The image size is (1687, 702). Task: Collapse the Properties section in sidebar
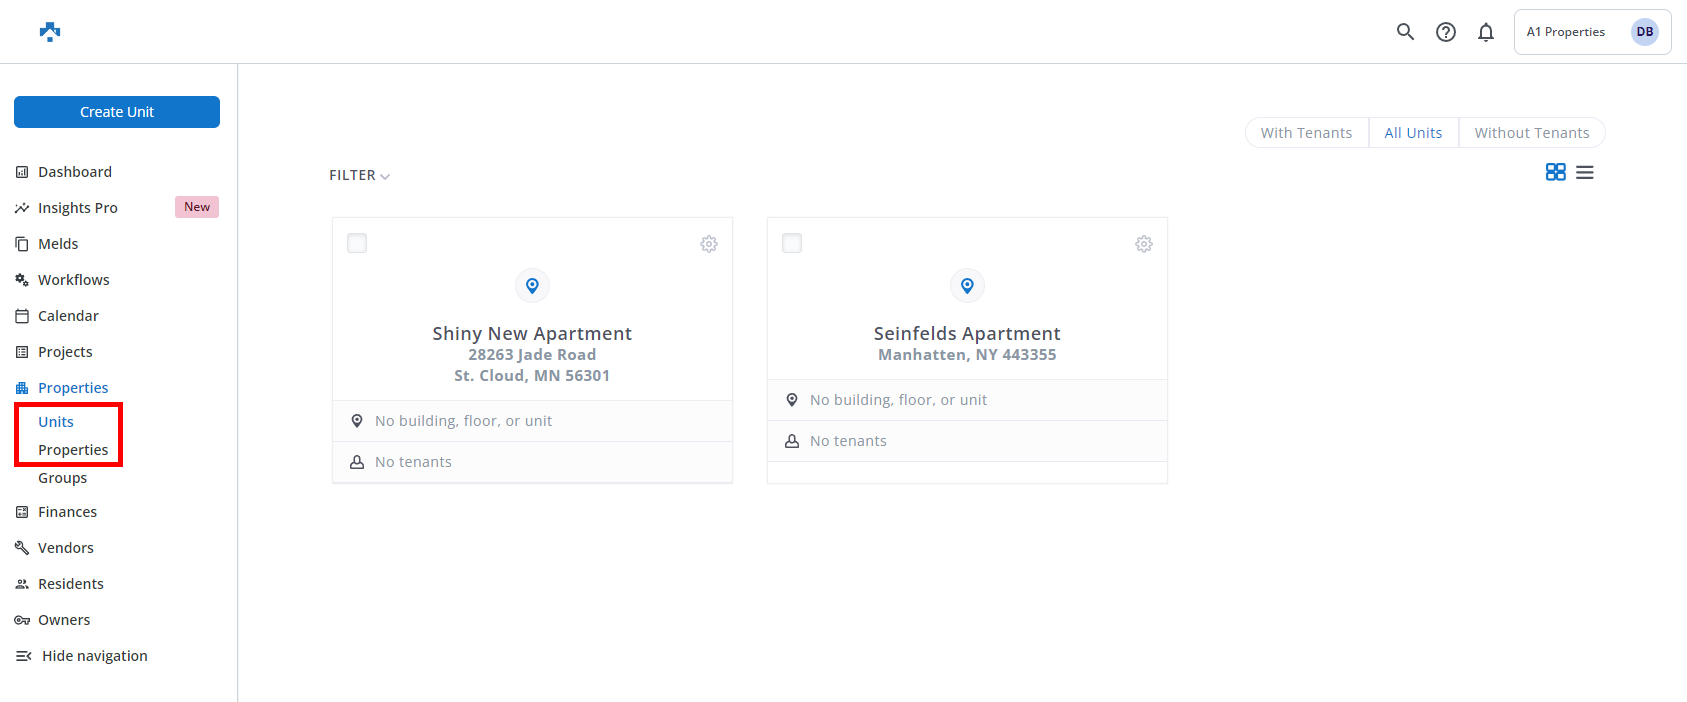pos(72,388)
